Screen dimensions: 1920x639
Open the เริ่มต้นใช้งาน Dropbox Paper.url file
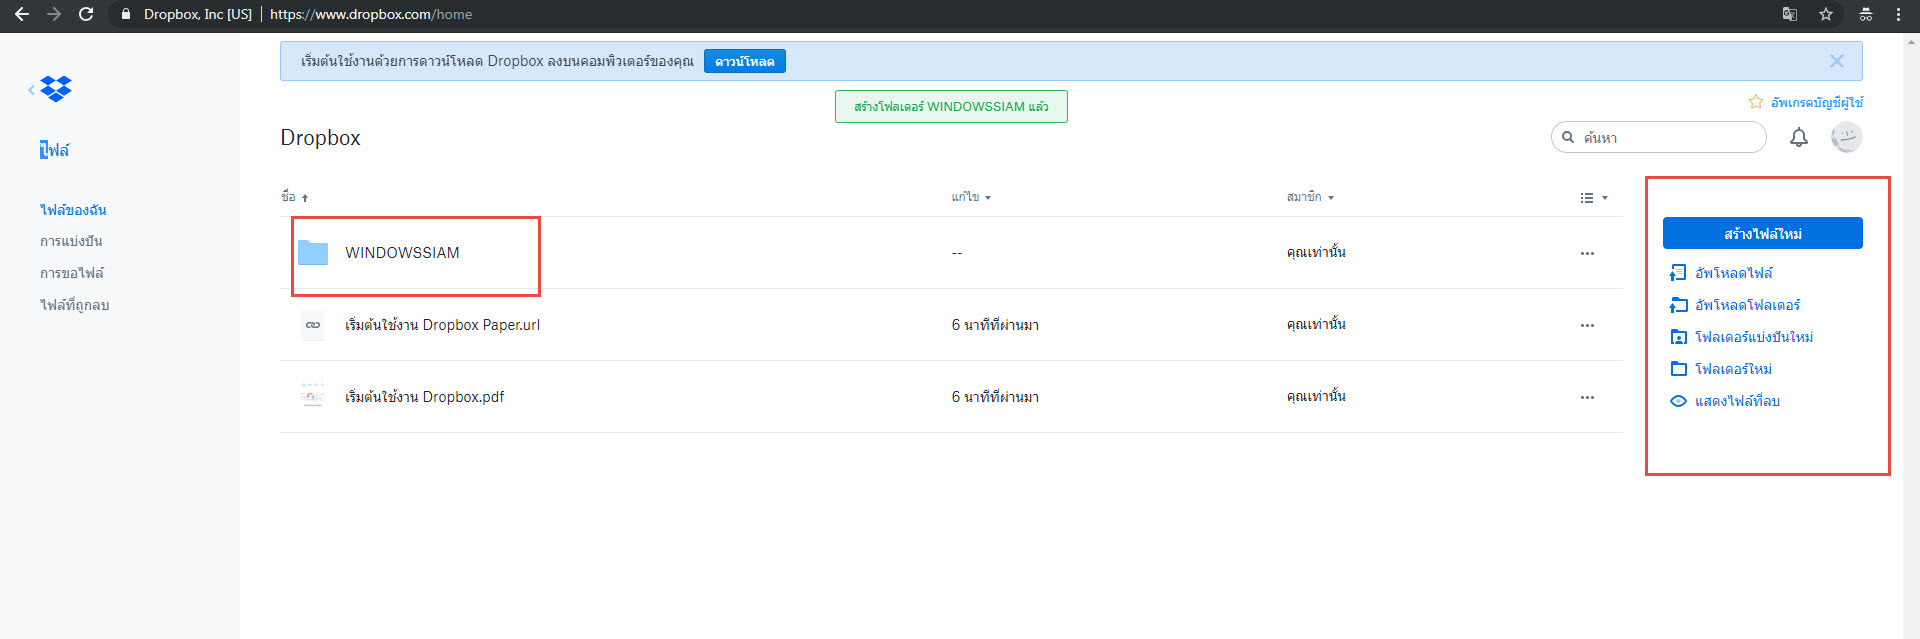(x=442, y=325)
